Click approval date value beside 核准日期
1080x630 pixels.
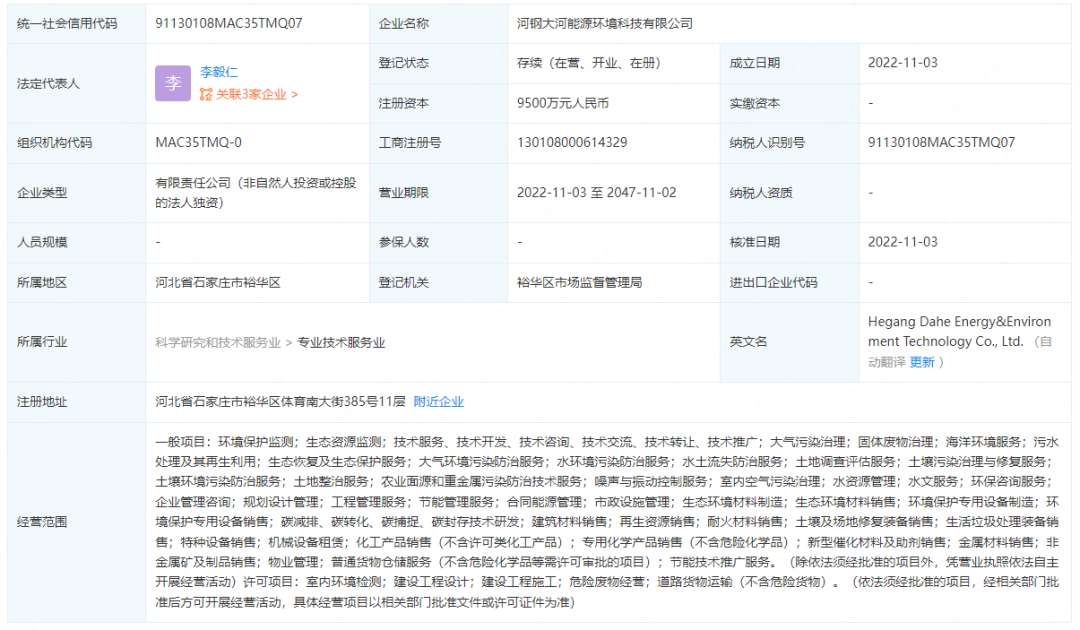(902, 242)
